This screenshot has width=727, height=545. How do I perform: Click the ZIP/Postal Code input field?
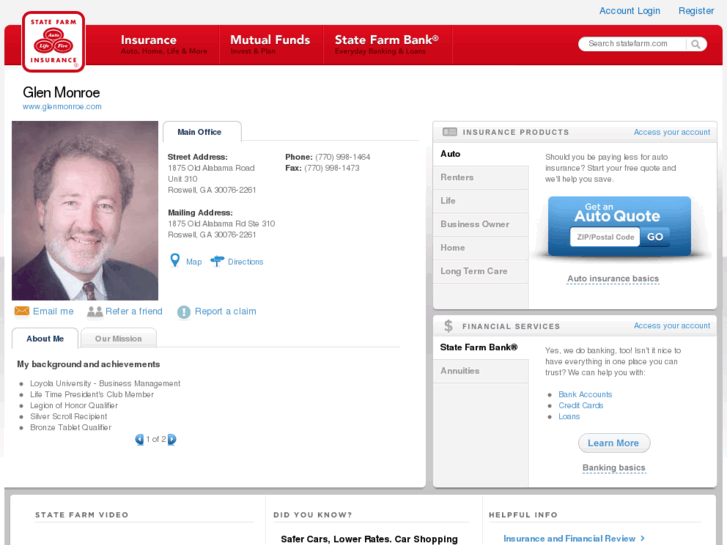tap(605, 237)
